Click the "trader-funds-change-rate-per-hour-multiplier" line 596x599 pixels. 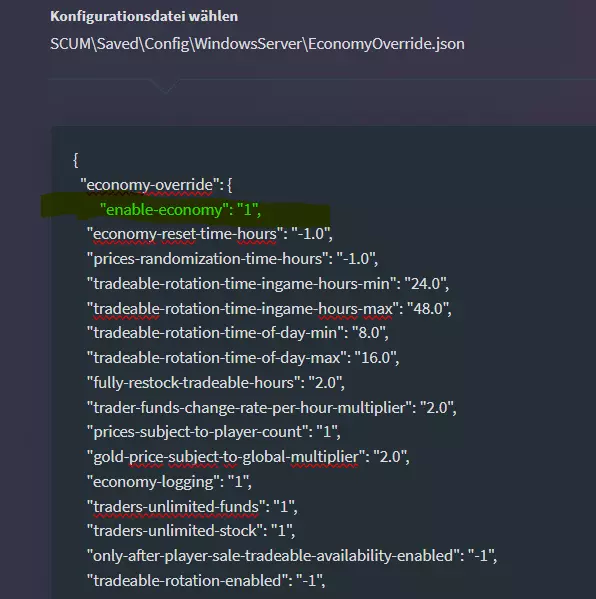coord(272,408)
